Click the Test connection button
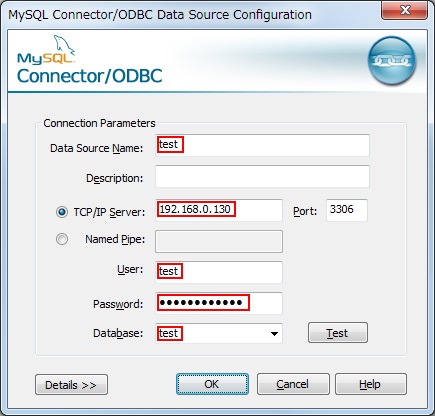 click(x=338, y=333)
